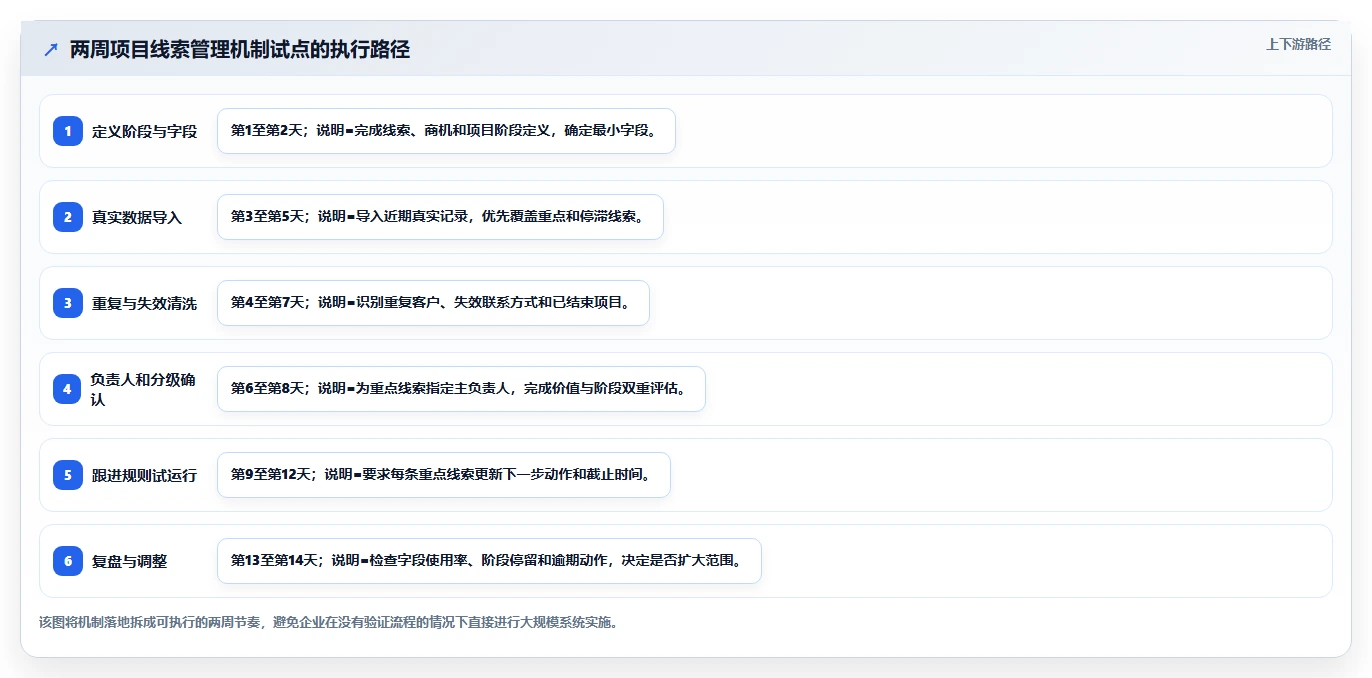Click the step 4 number badge
The image size is (1372, 678).
pos(68,389)
